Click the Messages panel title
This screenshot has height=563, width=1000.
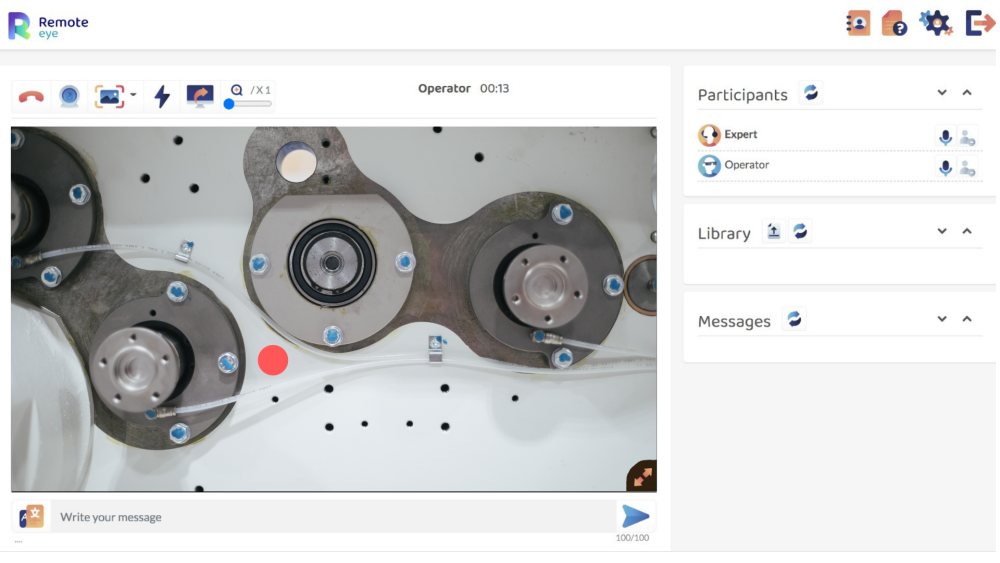point(734,321)
